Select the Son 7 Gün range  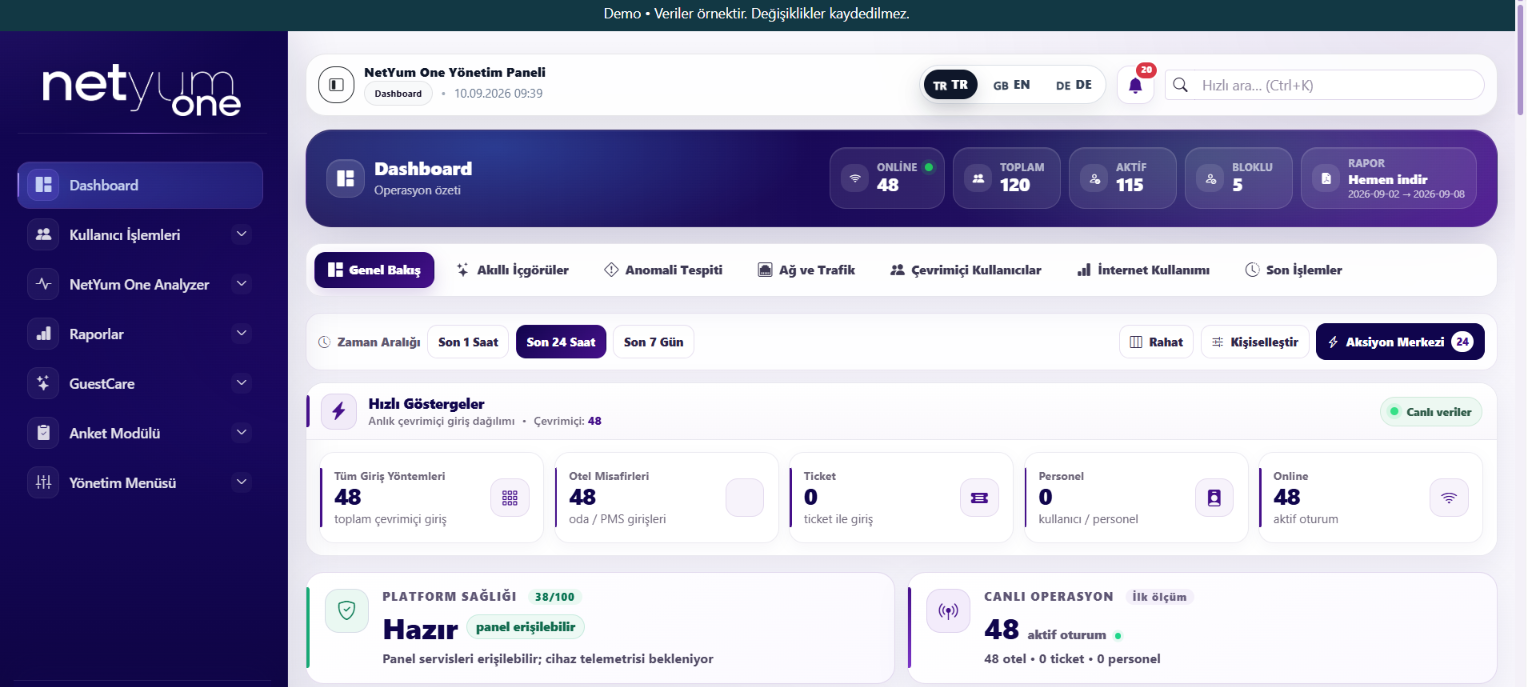point(653,342)
